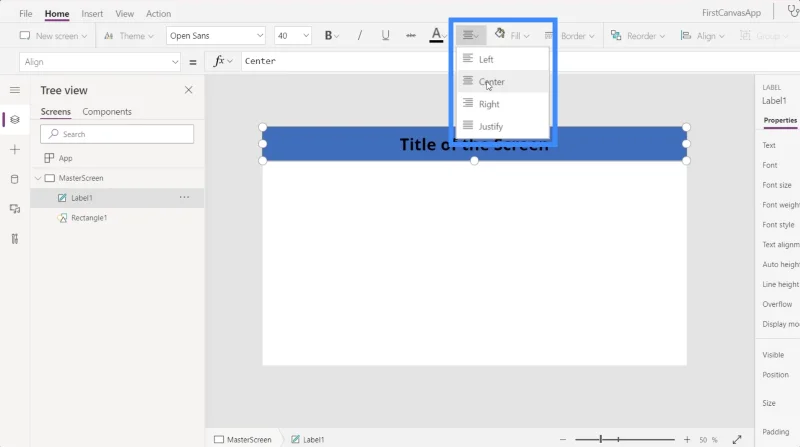
Task: Toggle the hamburger menu in left rail
Action: (15, 90)
